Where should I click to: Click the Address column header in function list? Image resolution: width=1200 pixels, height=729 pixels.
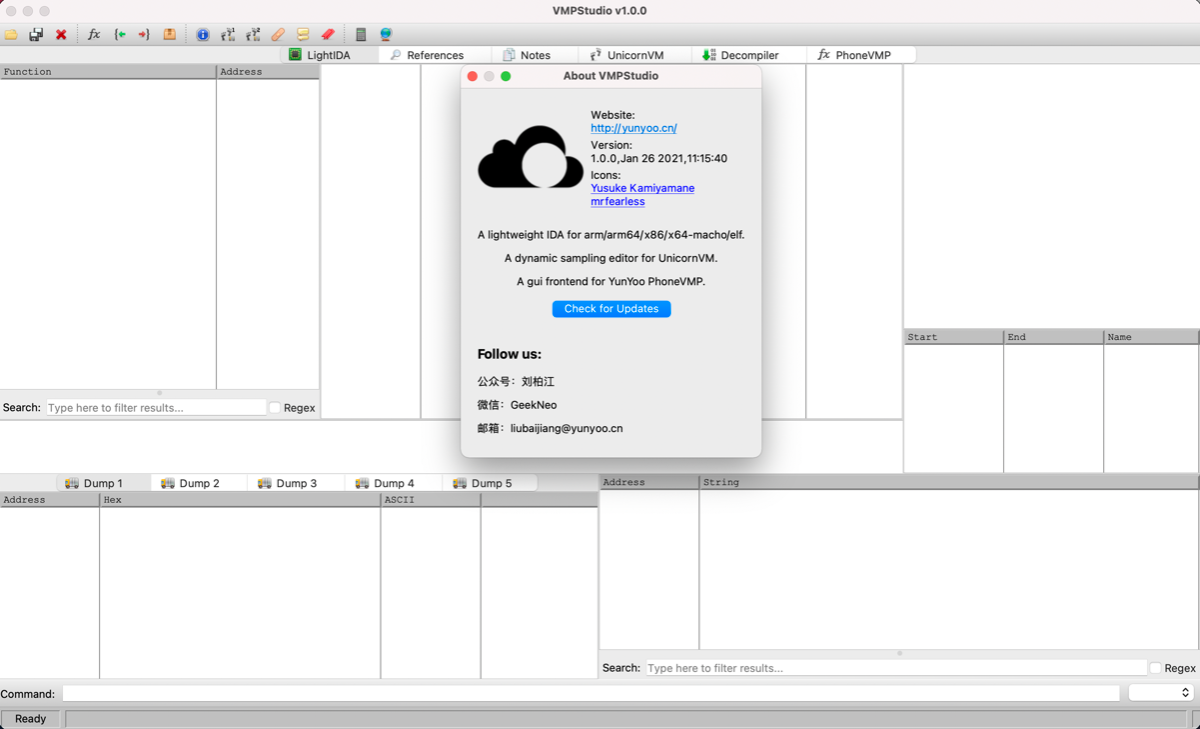click(268, 72)
